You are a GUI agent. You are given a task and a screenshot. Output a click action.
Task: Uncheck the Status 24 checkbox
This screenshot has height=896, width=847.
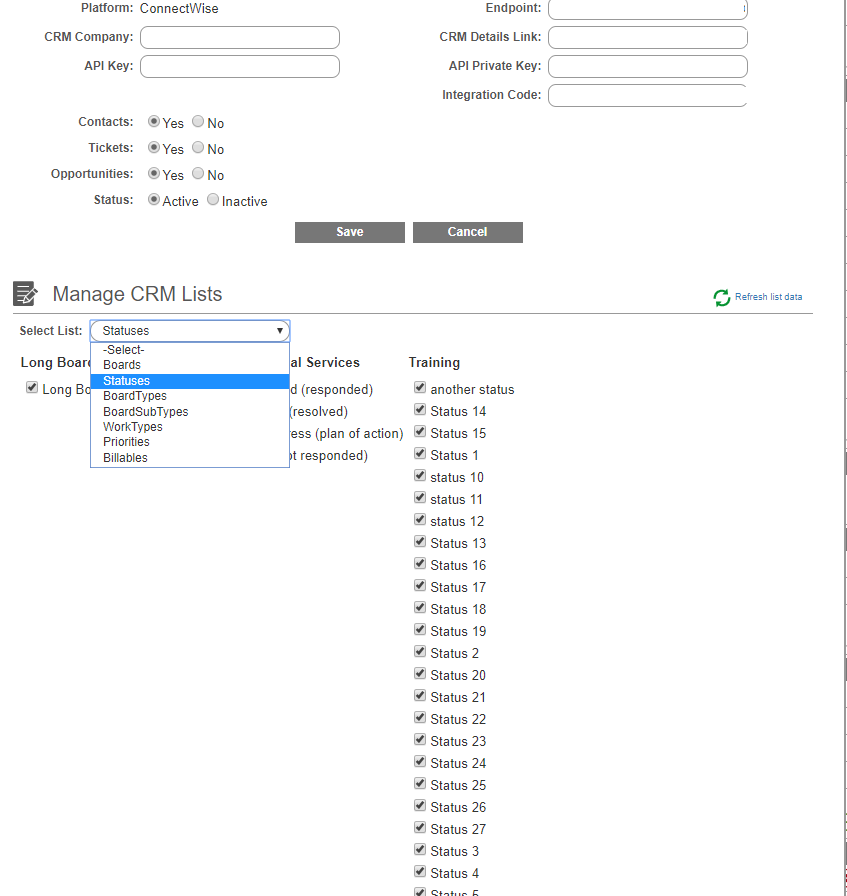click(x=420, y=762)
